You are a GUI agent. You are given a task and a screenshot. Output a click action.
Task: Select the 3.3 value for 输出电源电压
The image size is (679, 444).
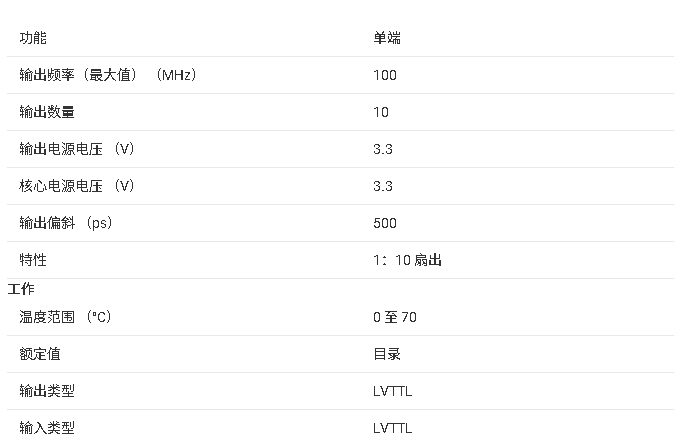(x=383, y=149)
